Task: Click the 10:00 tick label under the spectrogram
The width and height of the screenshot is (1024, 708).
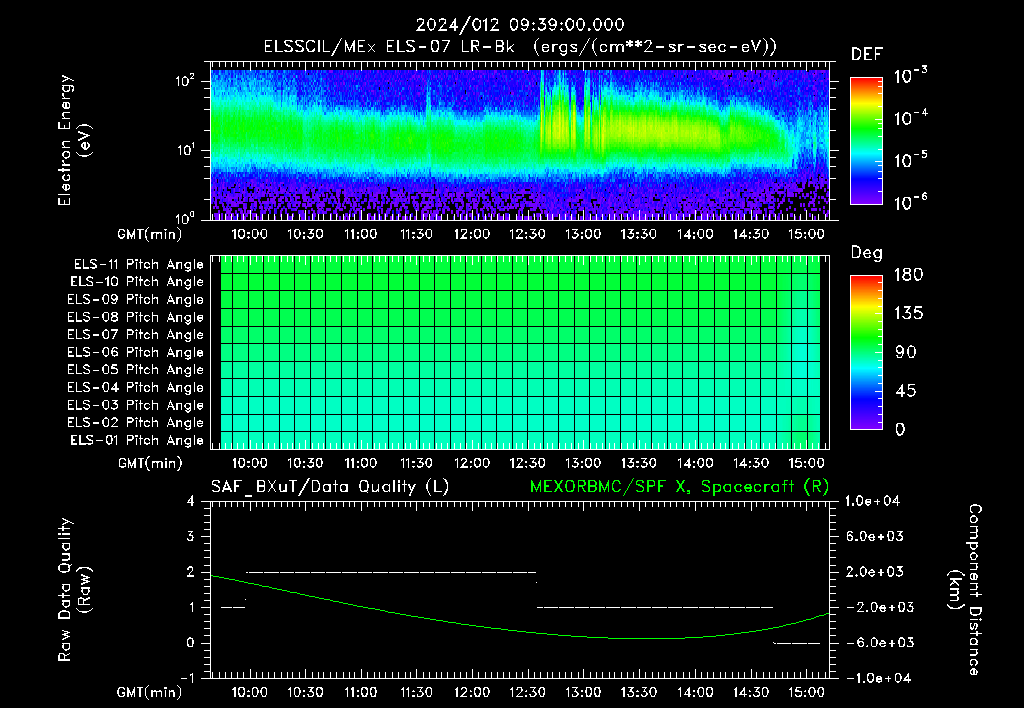Action: coord(249,234)
